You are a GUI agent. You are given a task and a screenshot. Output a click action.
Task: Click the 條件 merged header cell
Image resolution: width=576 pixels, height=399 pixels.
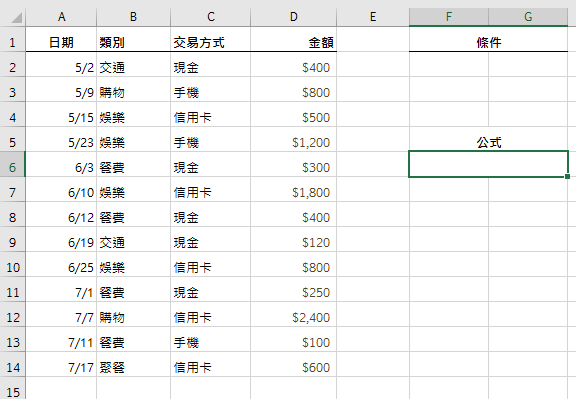(489, 43)
